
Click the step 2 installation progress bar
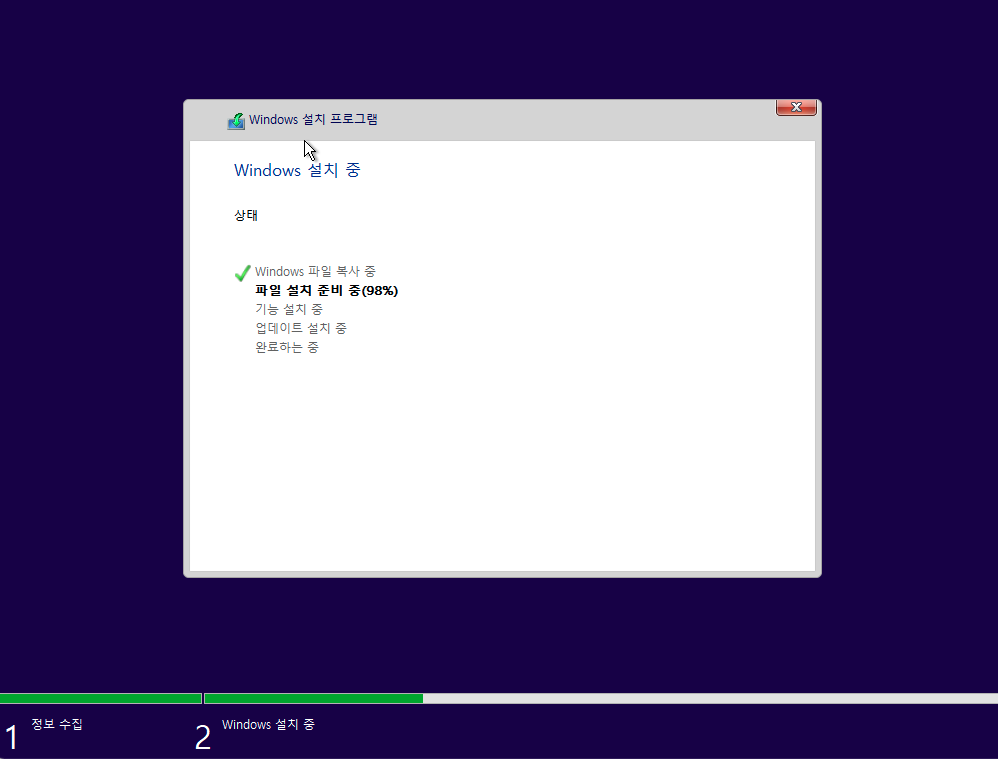pyautogui.click(x=601, y=699)
